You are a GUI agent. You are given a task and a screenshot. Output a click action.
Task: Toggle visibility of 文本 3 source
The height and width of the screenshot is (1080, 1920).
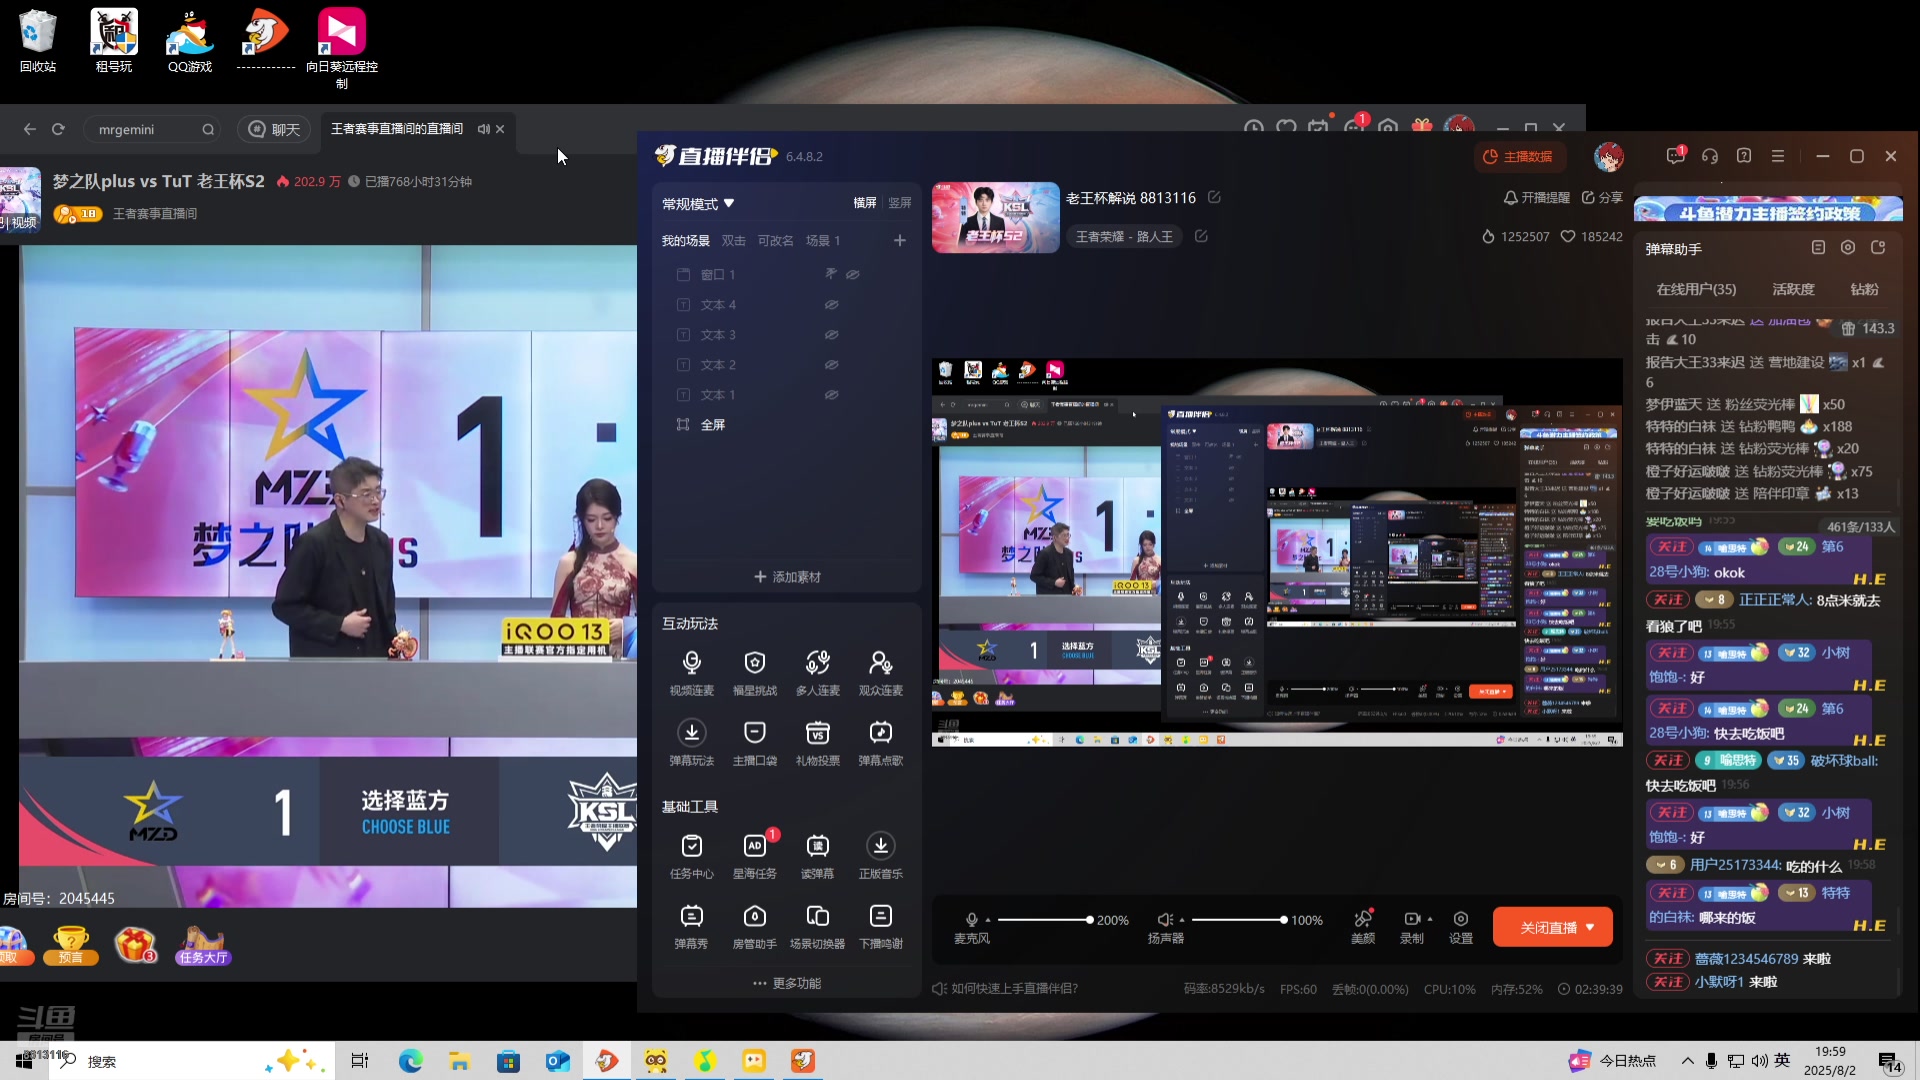831,334
